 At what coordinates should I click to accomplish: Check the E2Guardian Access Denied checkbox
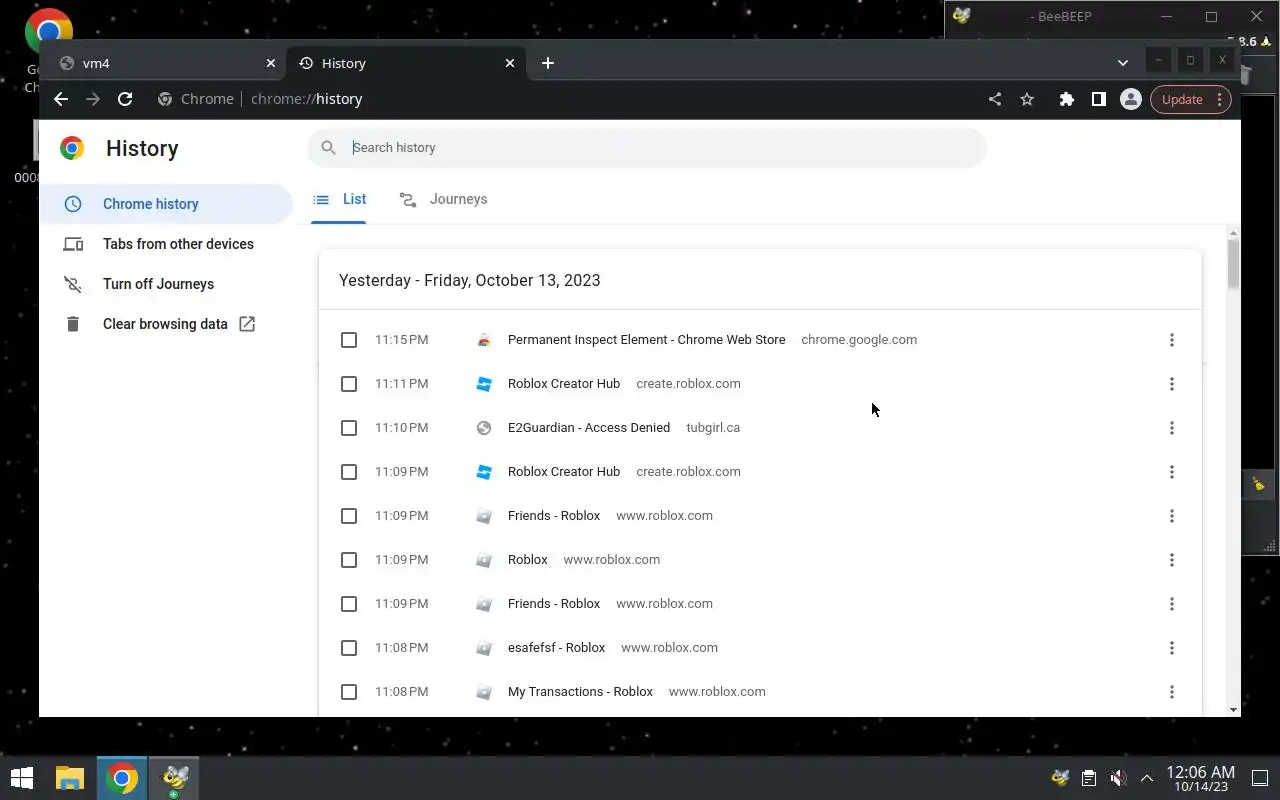pyautogui.click(x=349, y=428)
